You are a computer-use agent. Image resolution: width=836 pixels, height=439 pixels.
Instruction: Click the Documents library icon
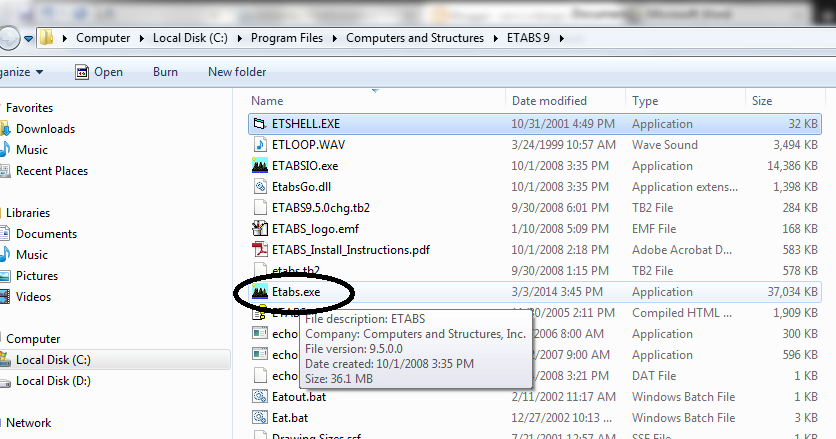tap(5, 234)
